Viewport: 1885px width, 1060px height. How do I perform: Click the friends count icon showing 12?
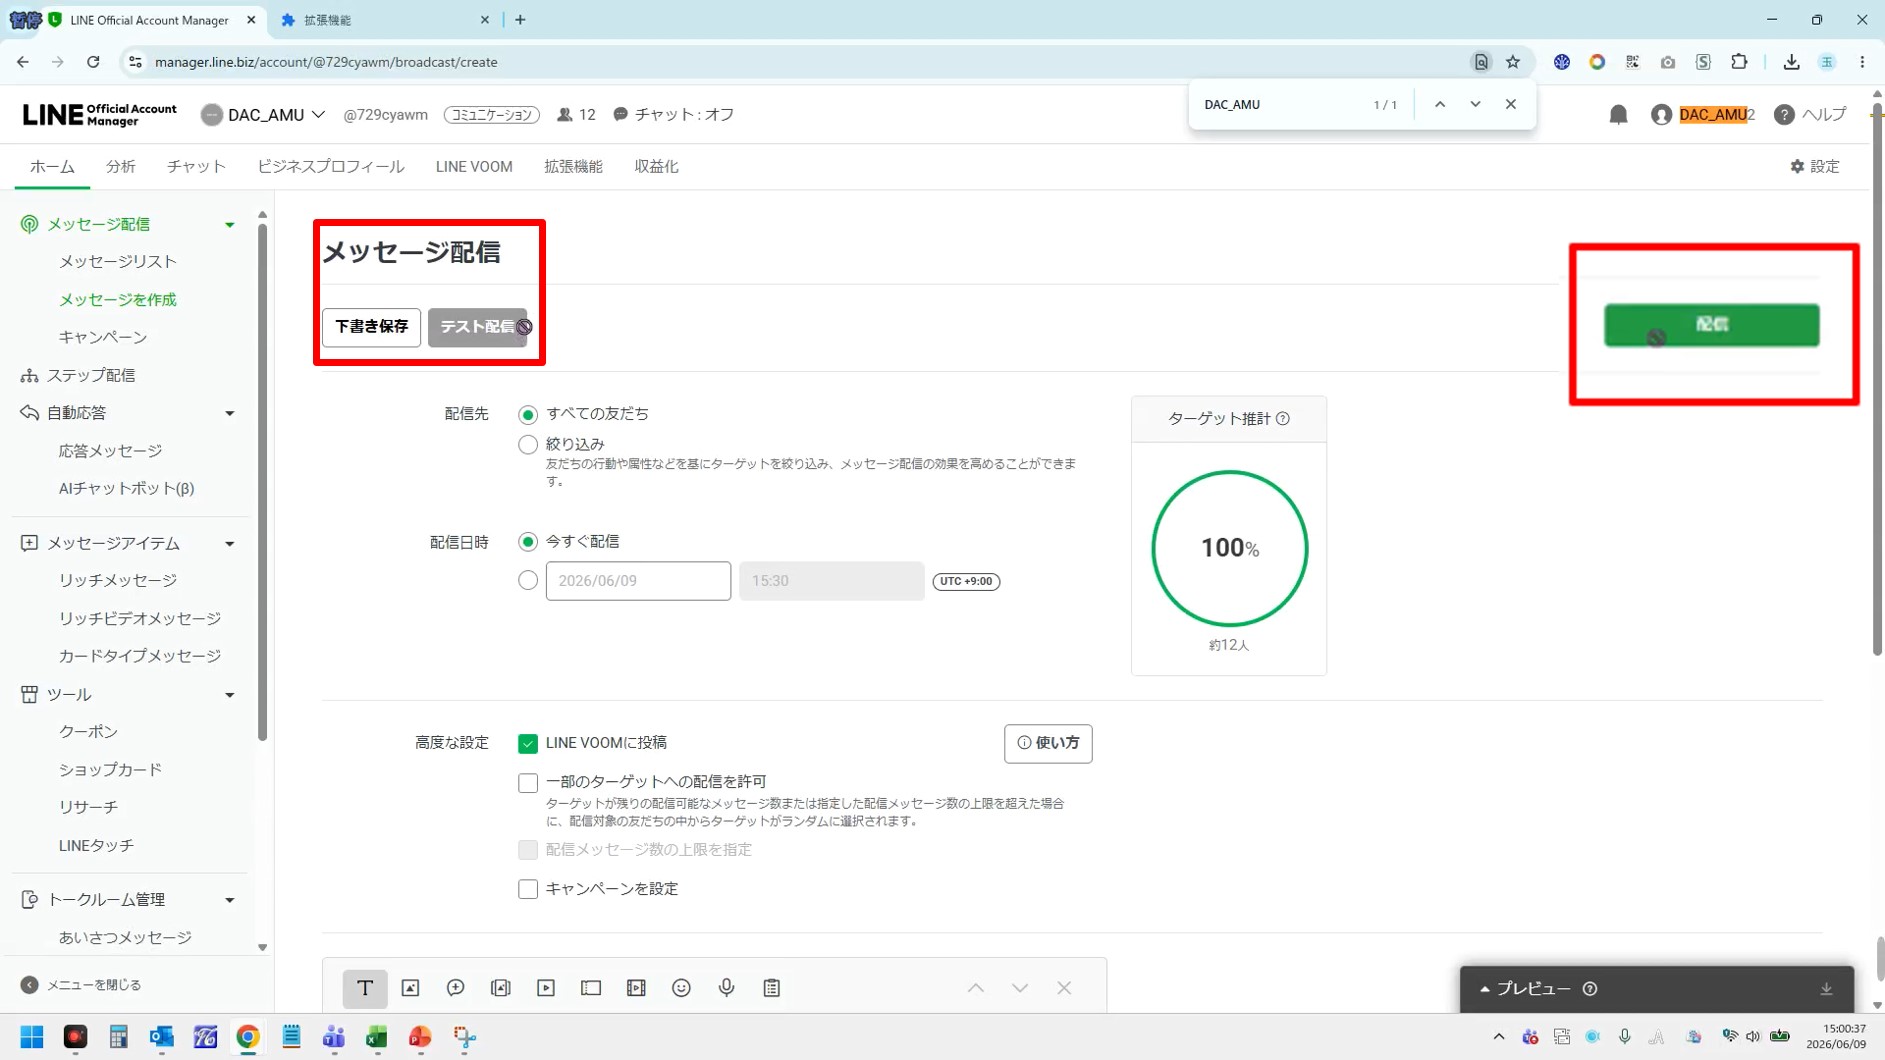(566, 115)
